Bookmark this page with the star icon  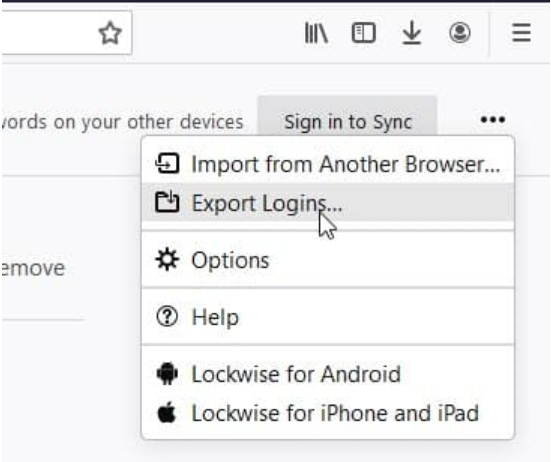pyautogui.click(x=110, y=33)
